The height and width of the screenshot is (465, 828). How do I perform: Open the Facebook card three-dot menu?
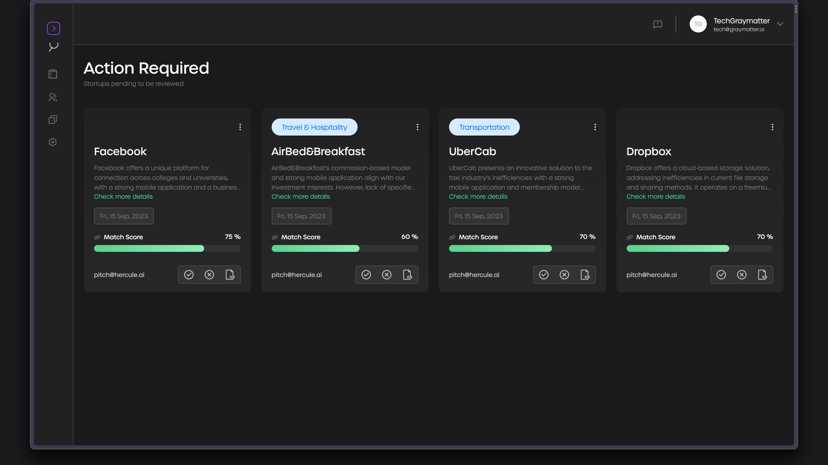click(240, 127)
